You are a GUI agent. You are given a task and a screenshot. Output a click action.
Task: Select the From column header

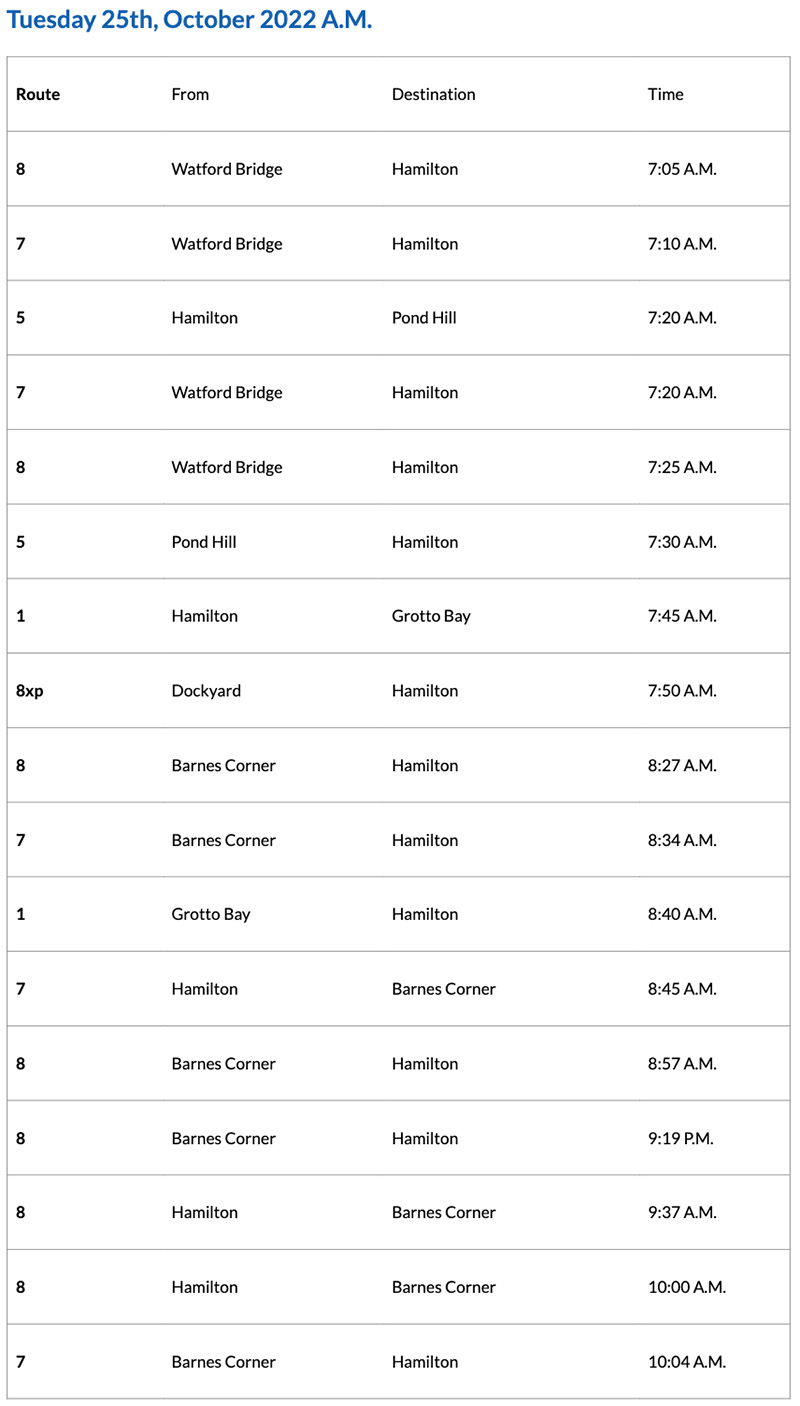(x=190, y=94)
